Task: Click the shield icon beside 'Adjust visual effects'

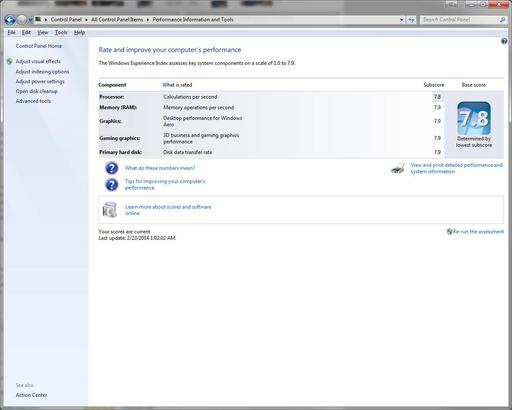Action: click(10, 61)
